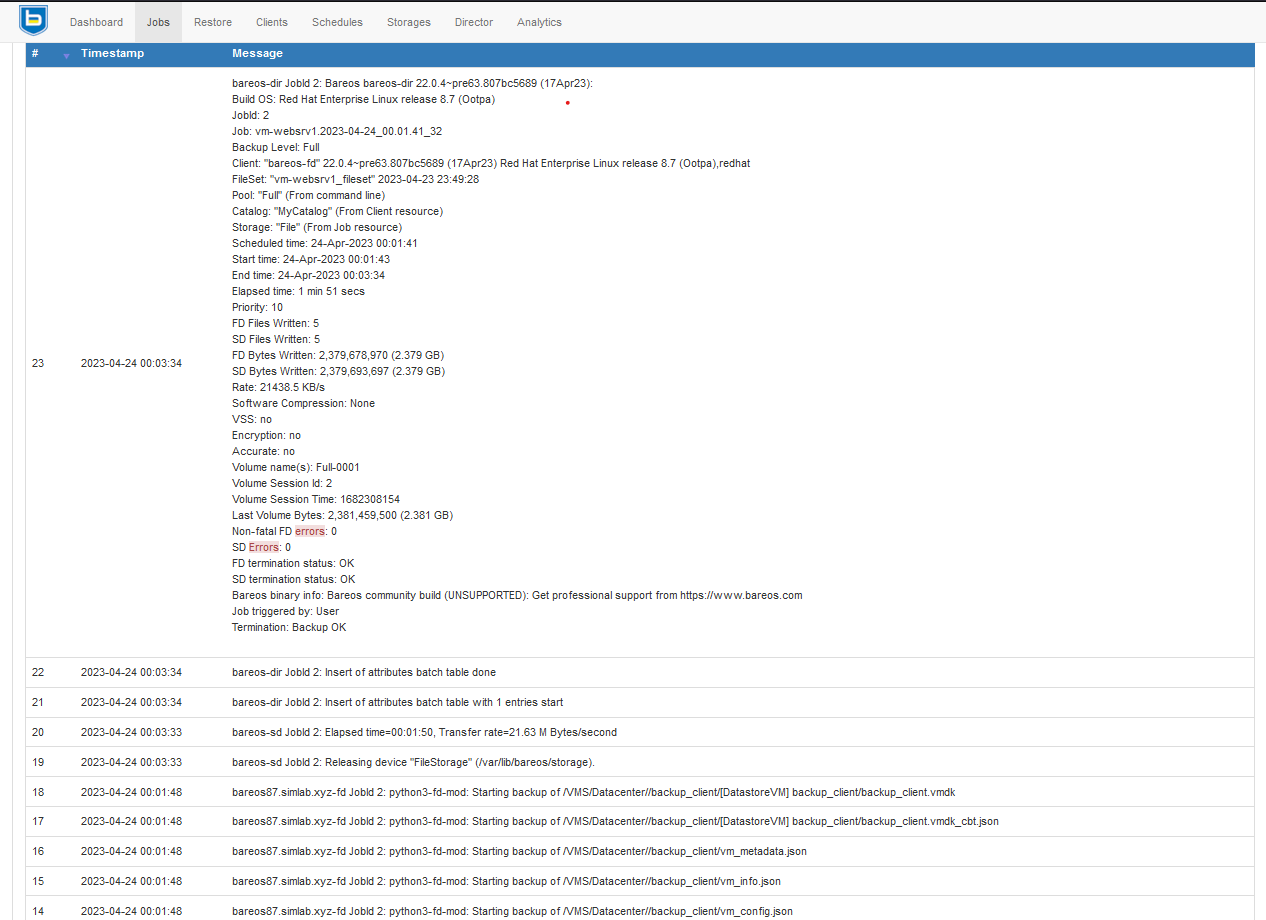Click the https://www.bareos.com URL text

[x=740, y=595]
